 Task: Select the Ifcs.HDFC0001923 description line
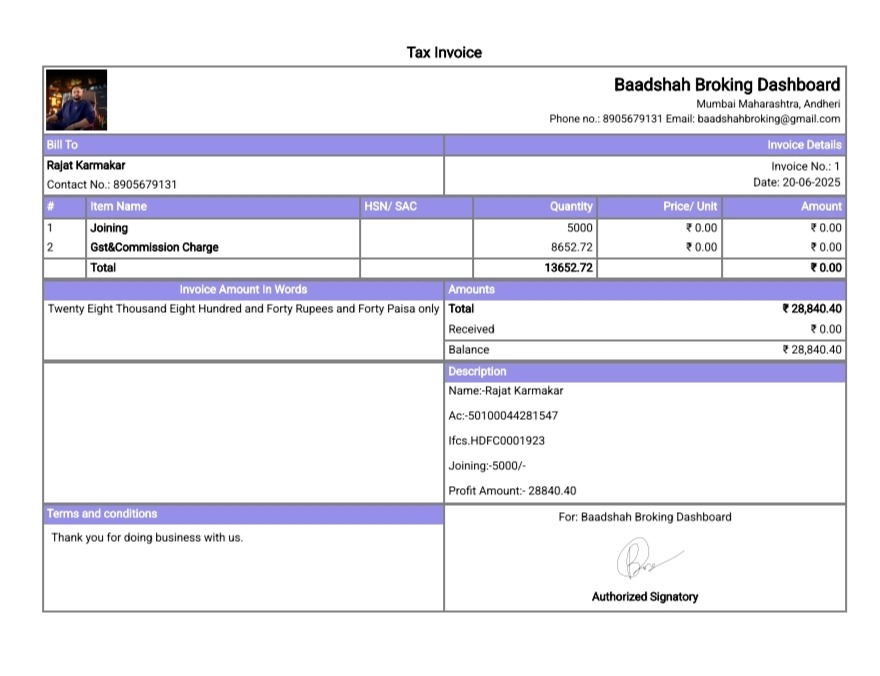click(x=497, y=441)
